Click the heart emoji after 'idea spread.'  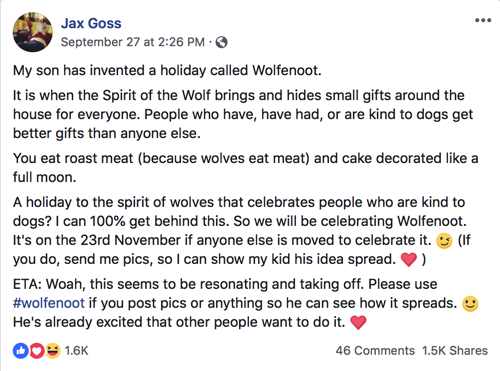point(409,260)
